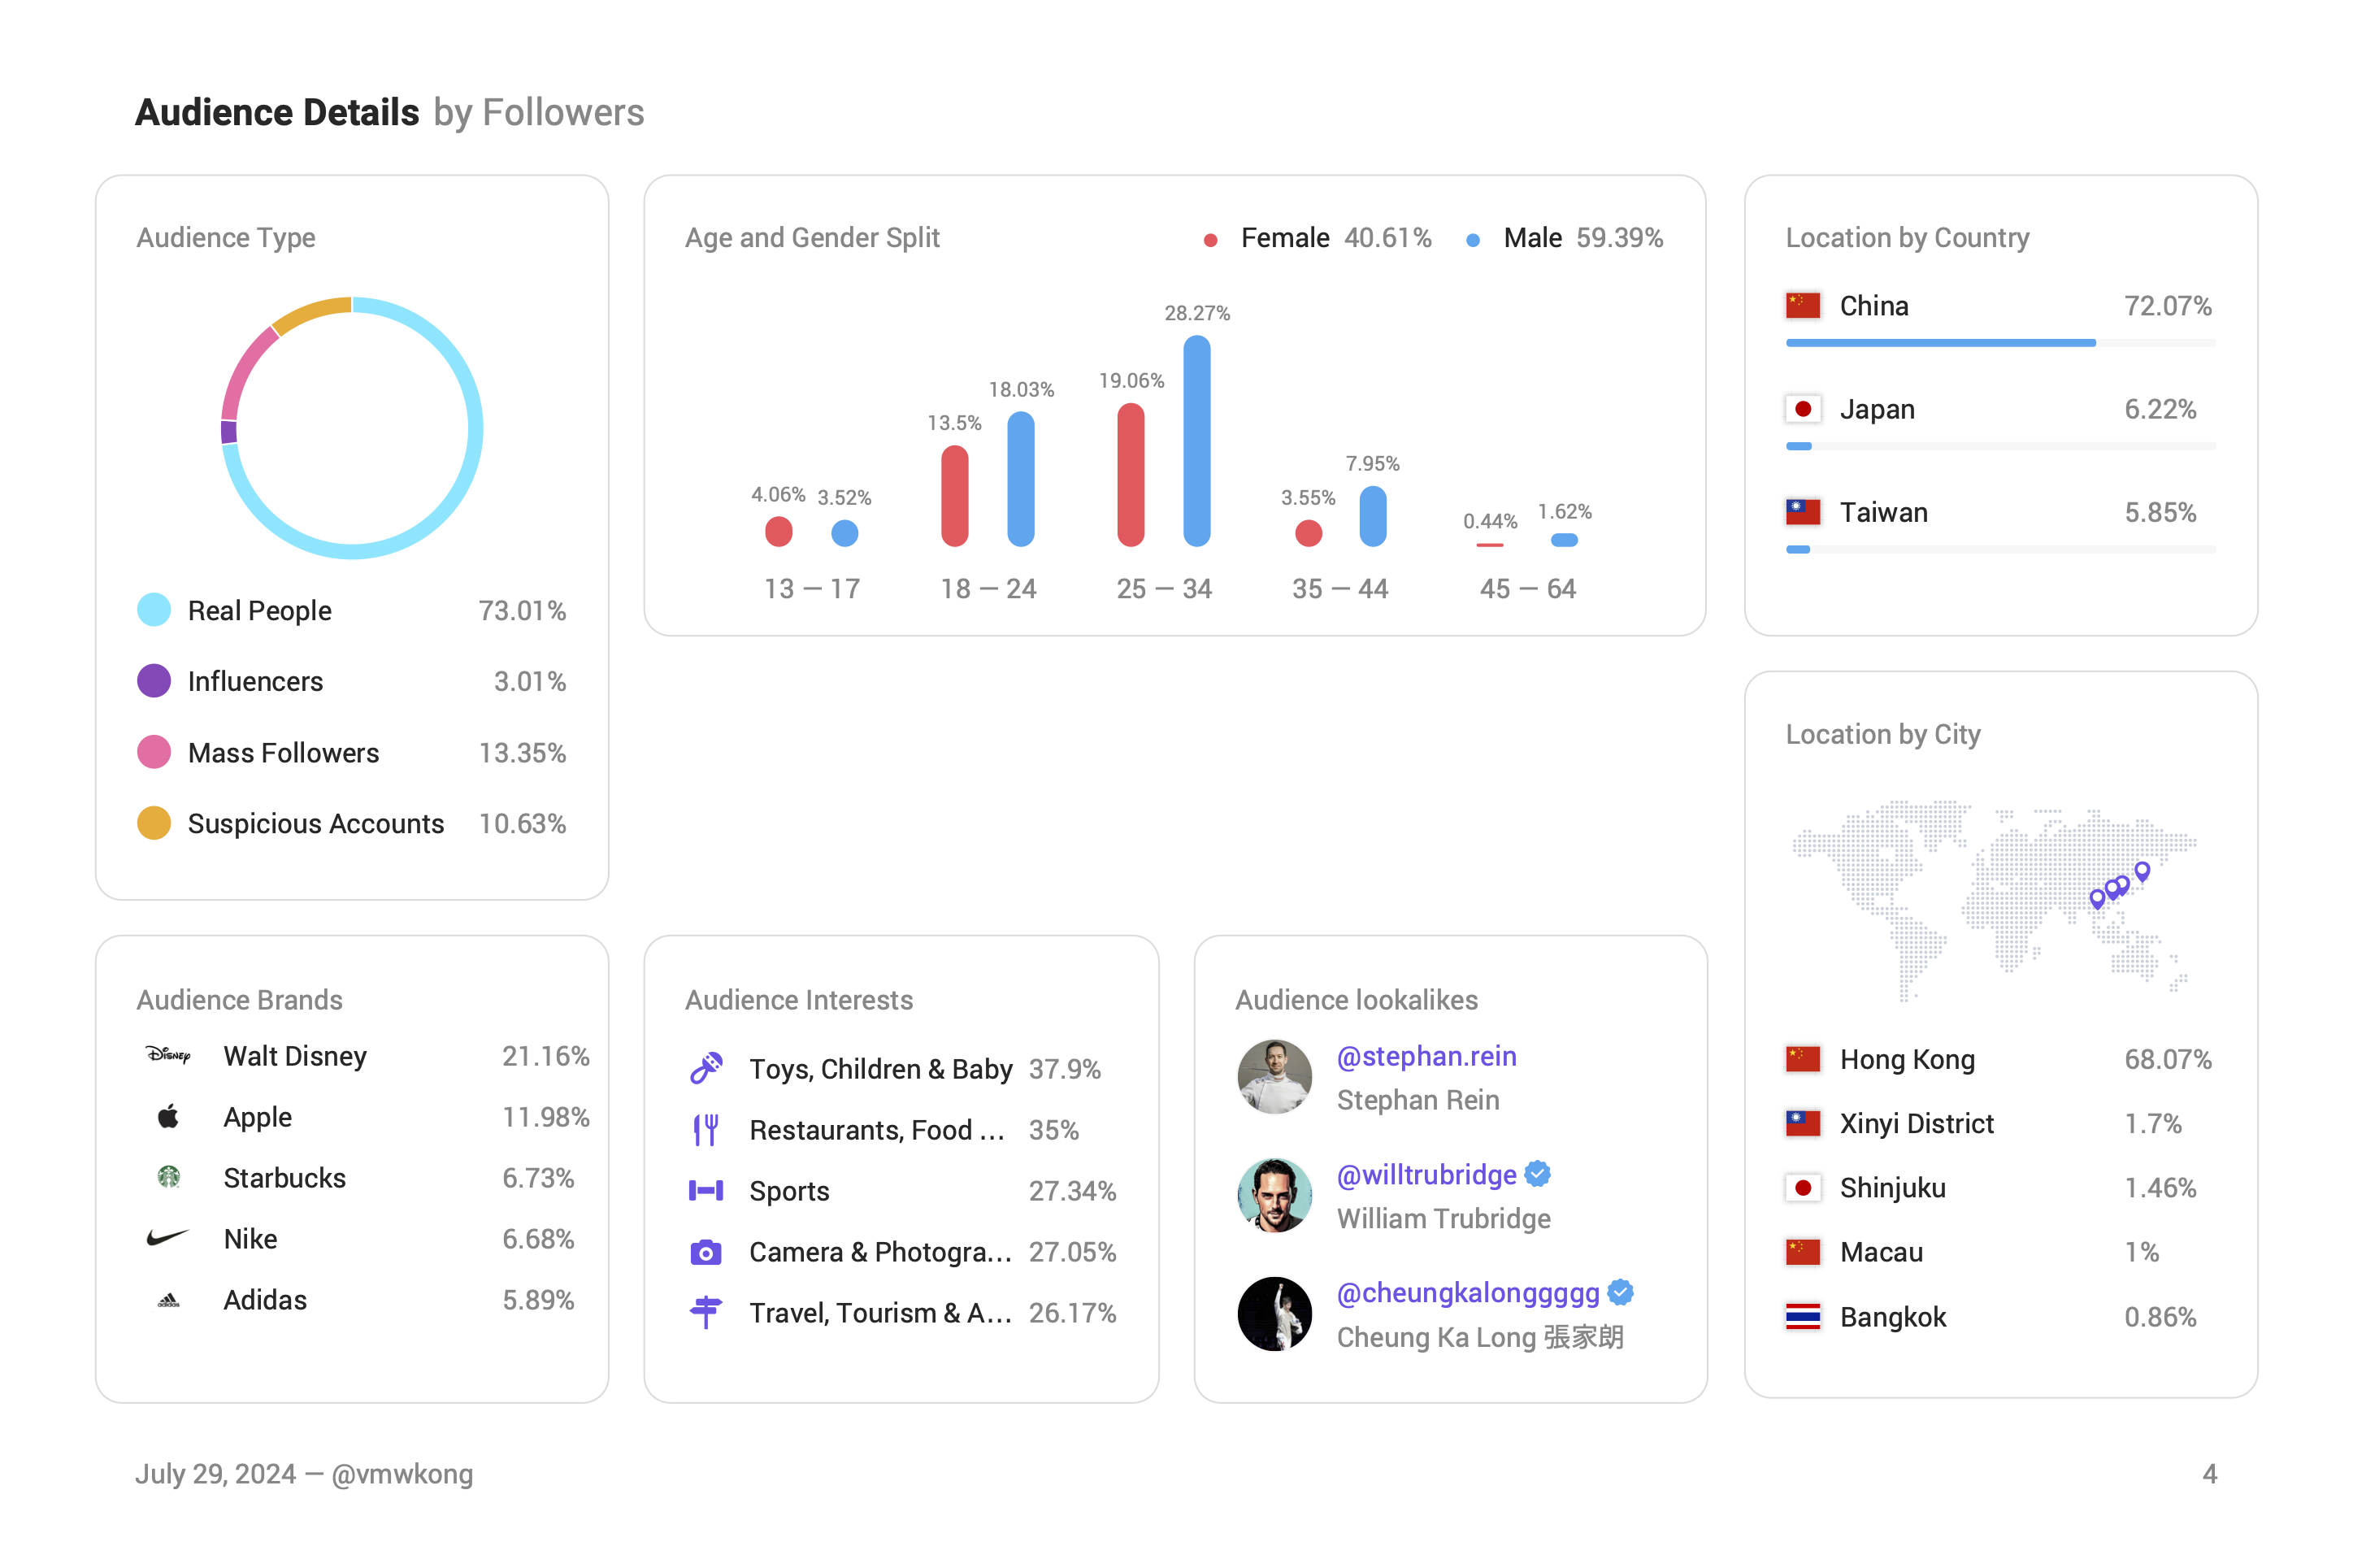Click the Bangkok row Thailand flag
The height and width of the screenshot is (1568, 2353).
(x=1802, y=1316)
